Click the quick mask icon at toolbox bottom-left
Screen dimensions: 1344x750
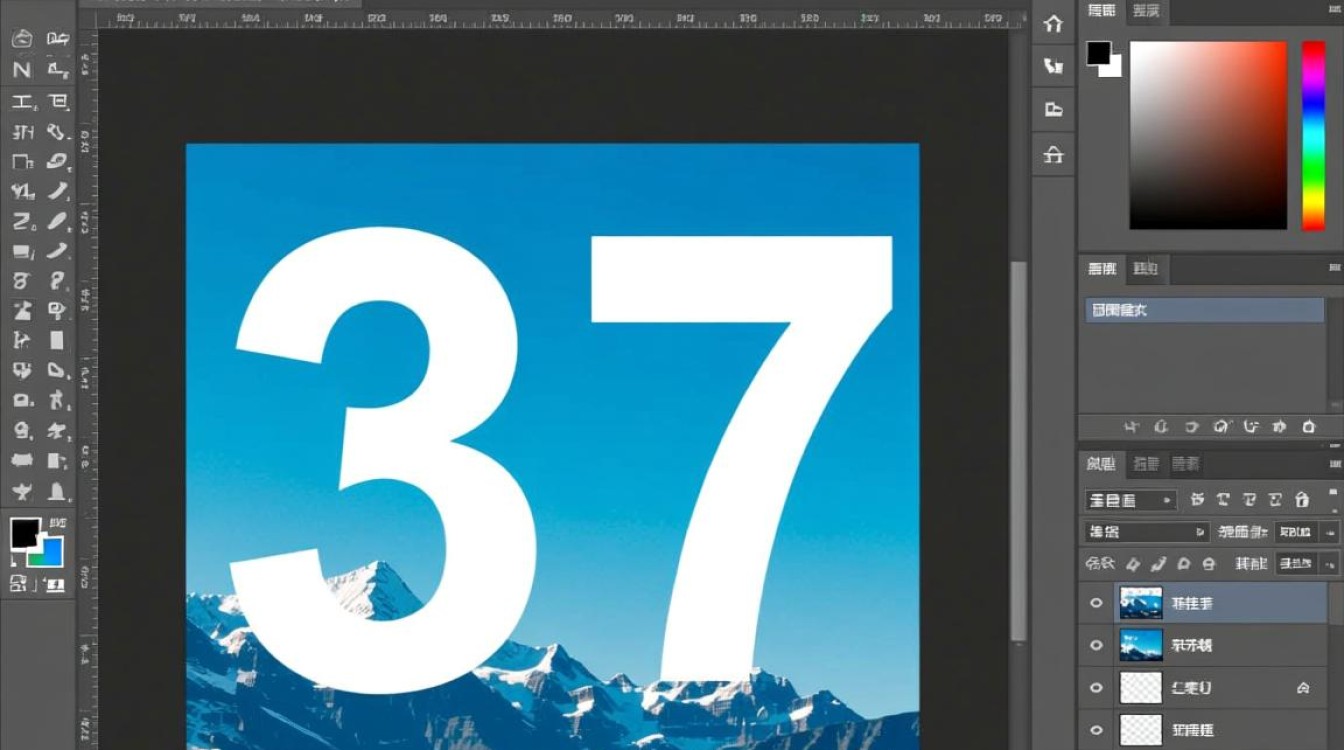click(x=20, y=584)
